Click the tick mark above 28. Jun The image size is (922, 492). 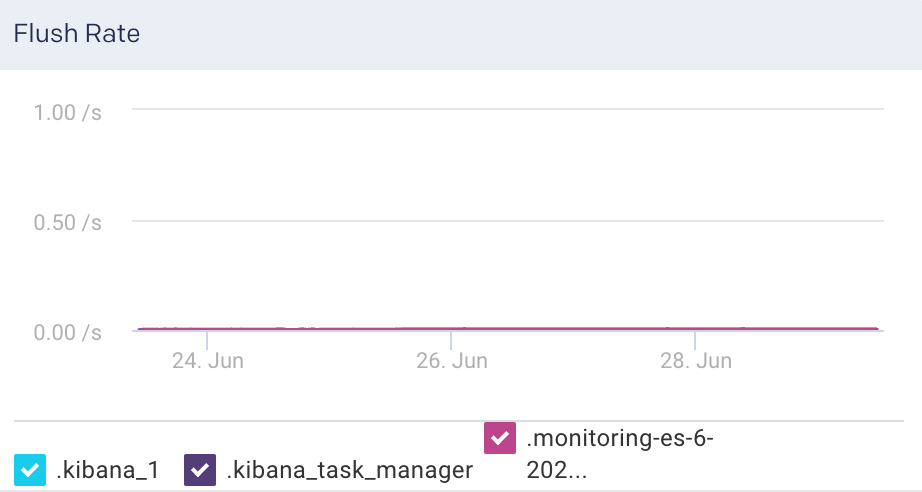[695, 340]
